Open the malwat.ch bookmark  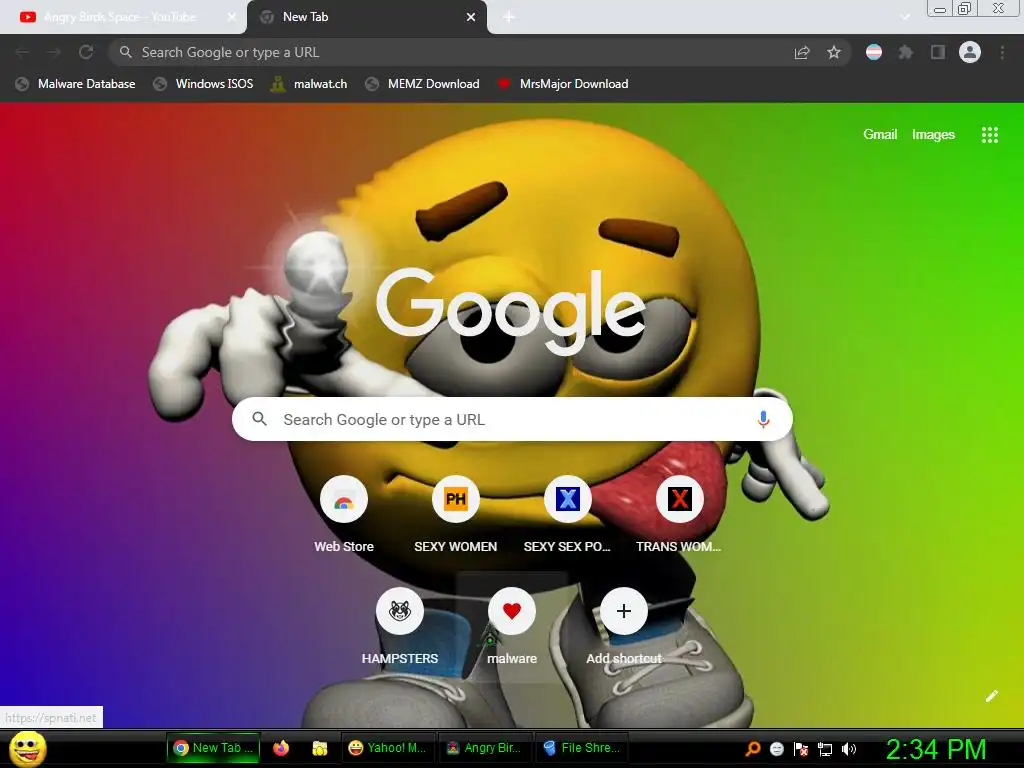click(309, 84)
